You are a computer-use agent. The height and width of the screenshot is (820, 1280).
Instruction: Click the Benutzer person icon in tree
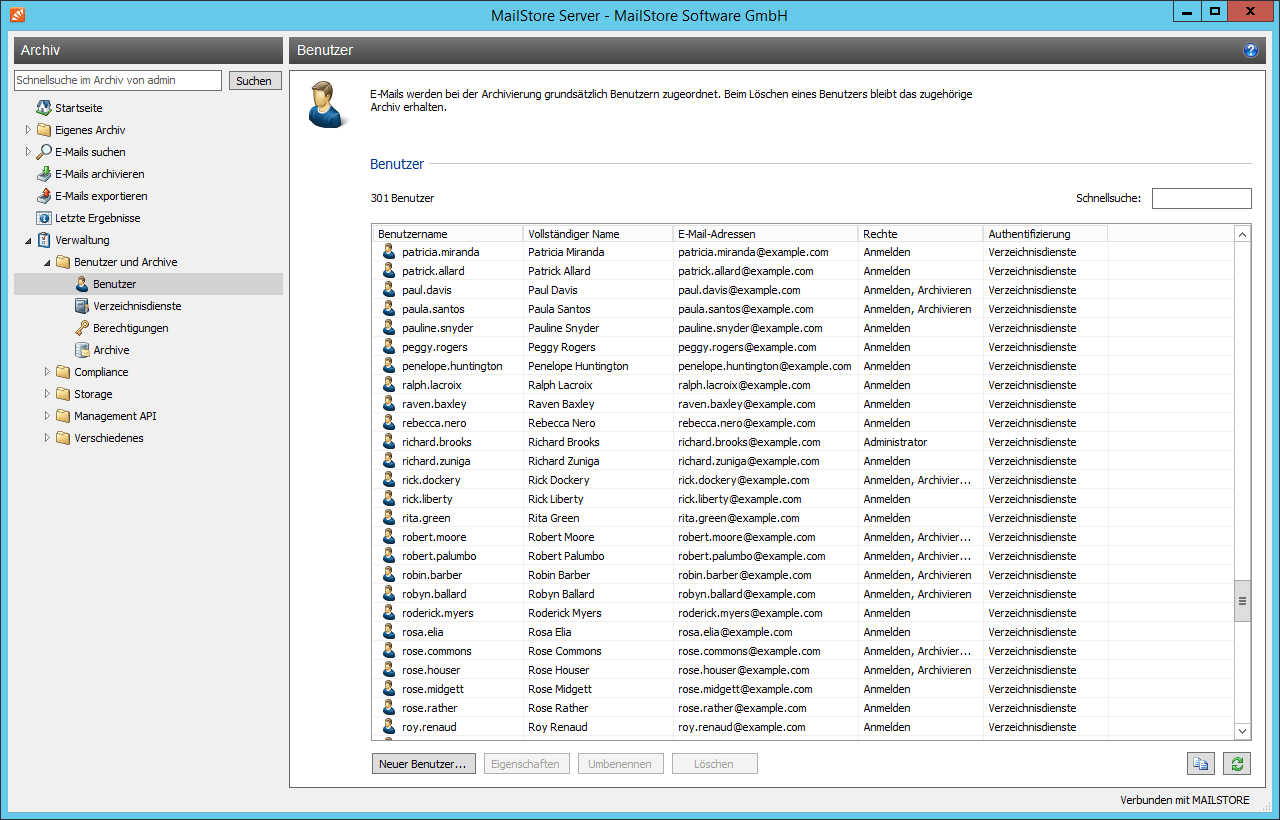(82, 284)
